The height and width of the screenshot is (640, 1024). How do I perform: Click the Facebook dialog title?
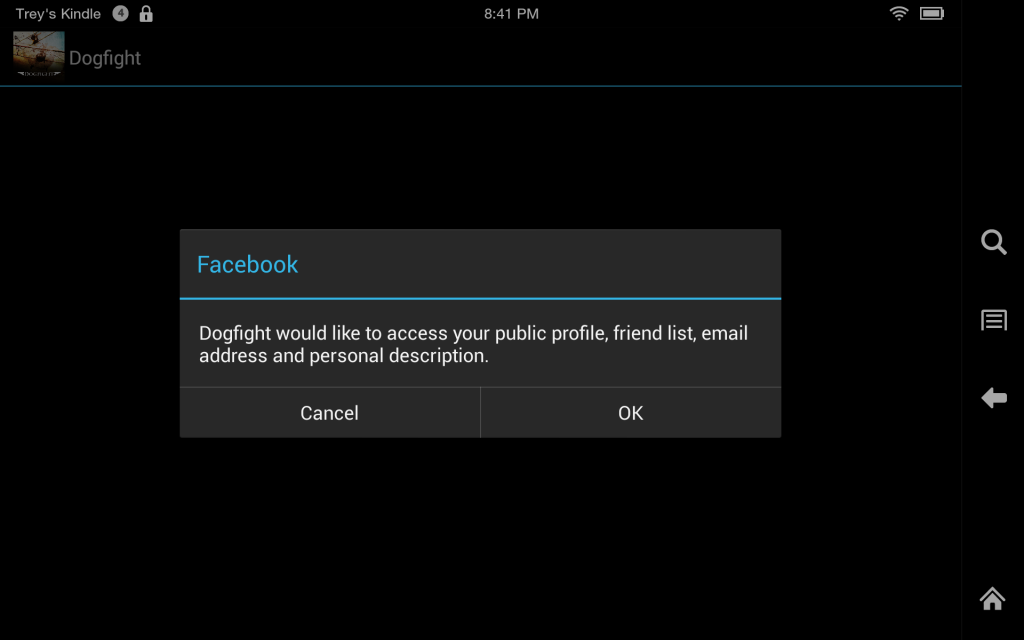(248, 264)
